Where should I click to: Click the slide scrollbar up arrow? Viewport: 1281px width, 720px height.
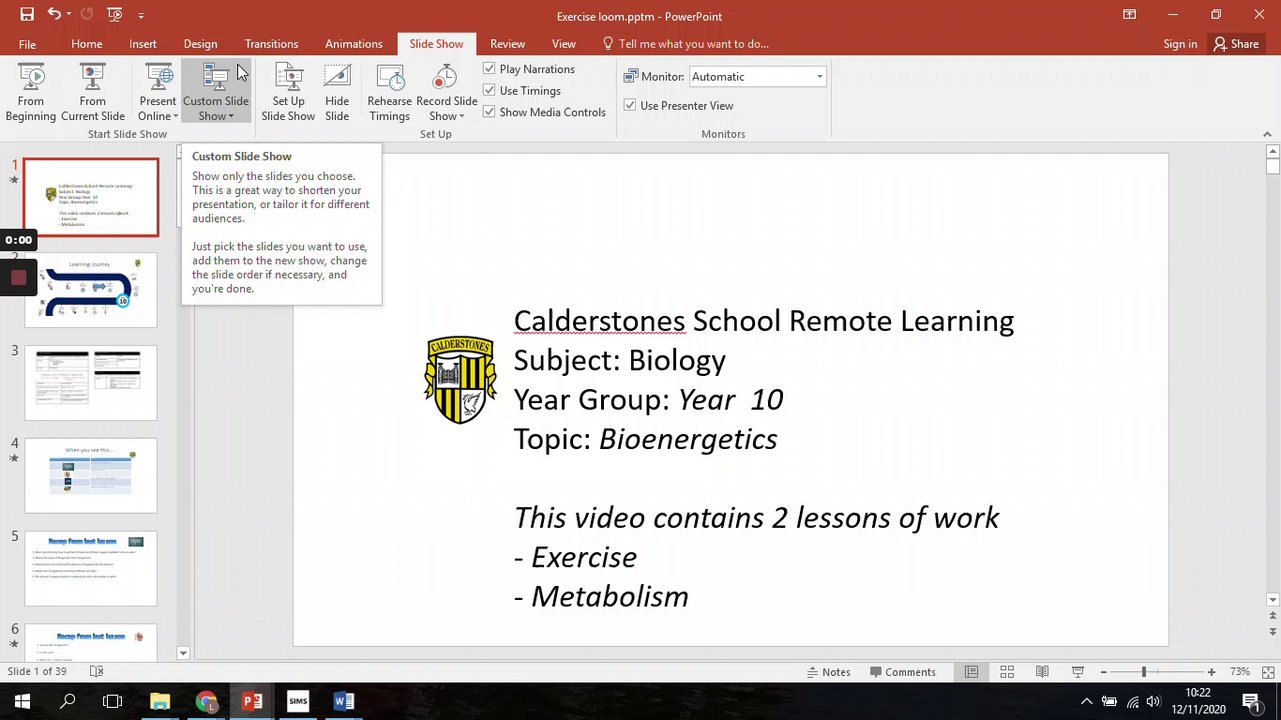tap(1272, 152)
